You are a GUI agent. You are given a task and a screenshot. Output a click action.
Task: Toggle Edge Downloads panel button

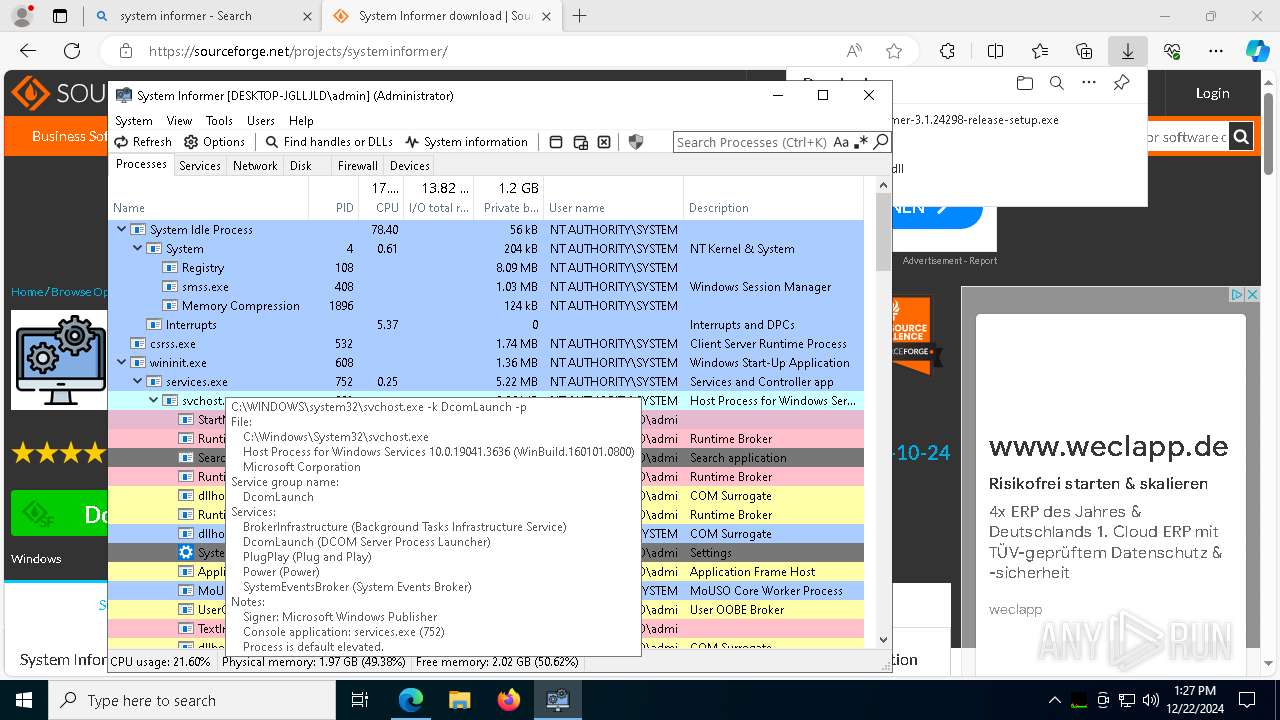point(1127,51)
